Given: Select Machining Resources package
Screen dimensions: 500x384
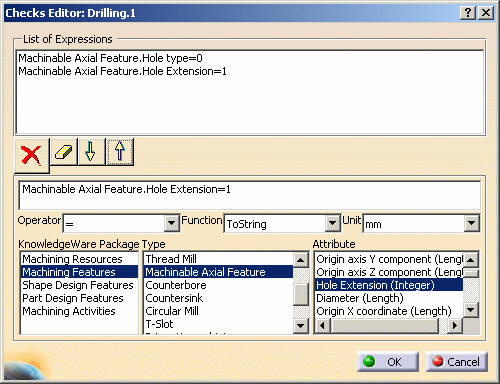Looking at the screenshot, I should pyautogui.click(x=79, y=259).
